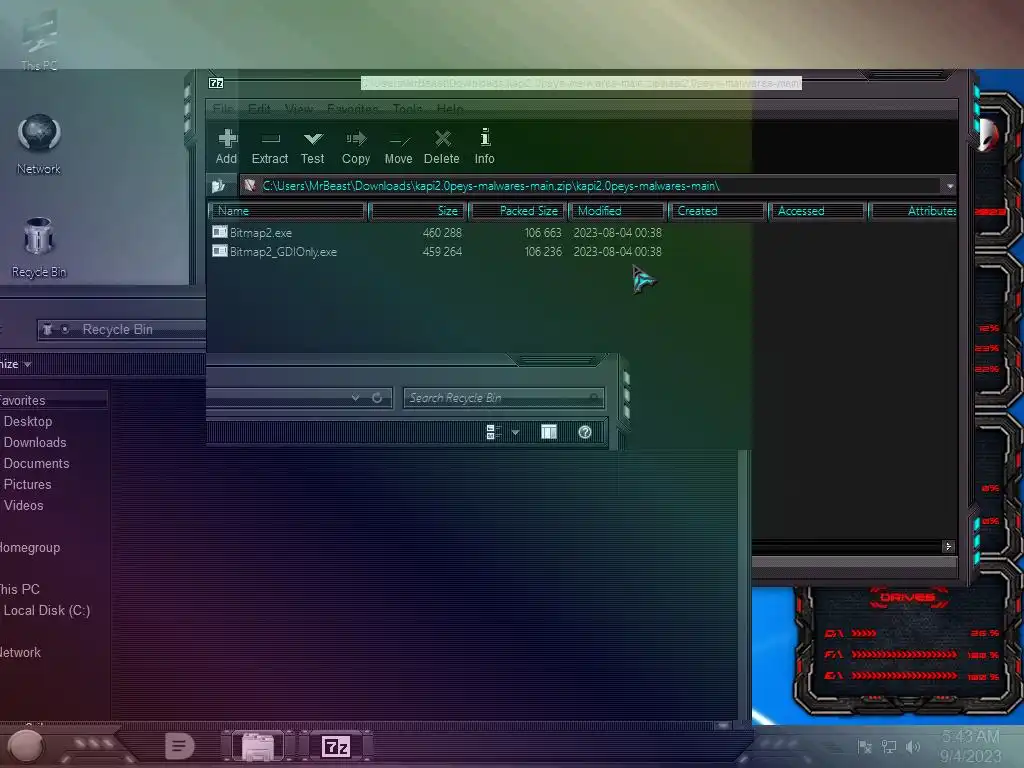Viewport: 1024px width, 768px height.
Task: Select the Bitmap2_GDIOnly.exe file name
Action: (283, 251)
